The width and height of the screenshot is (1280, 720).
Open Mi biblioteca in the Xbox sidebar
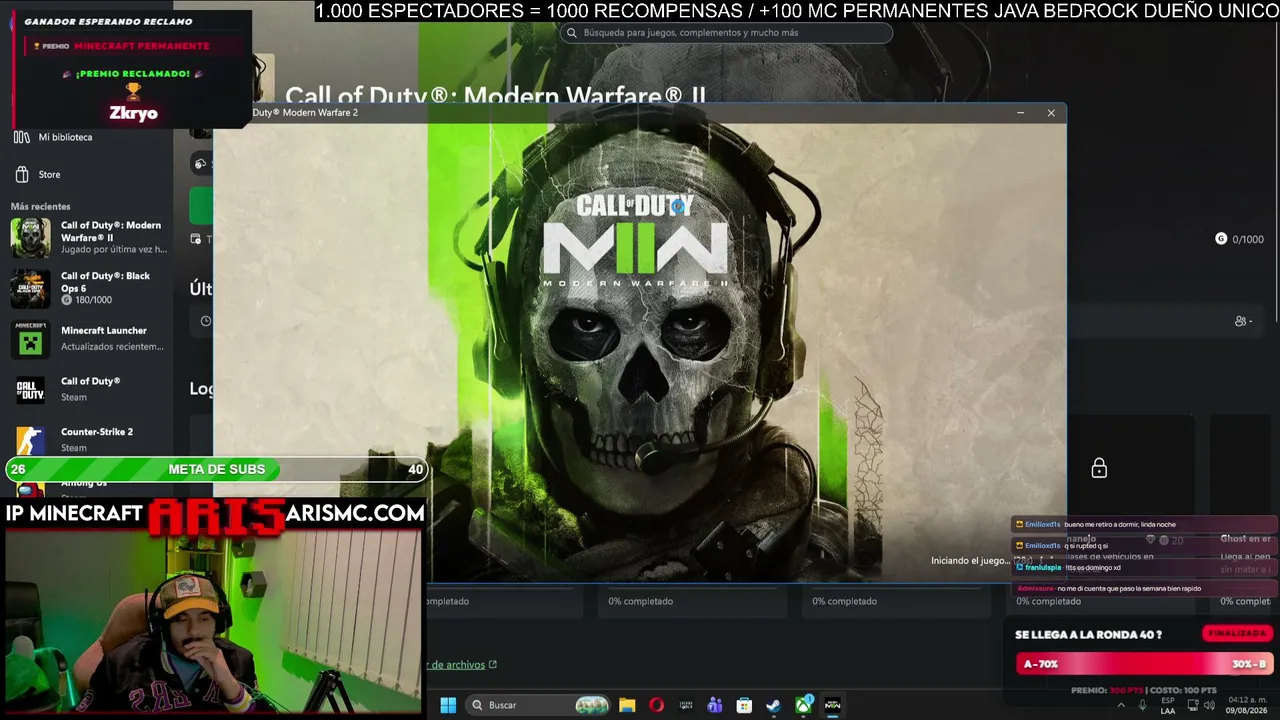click(x=65, y=137)
